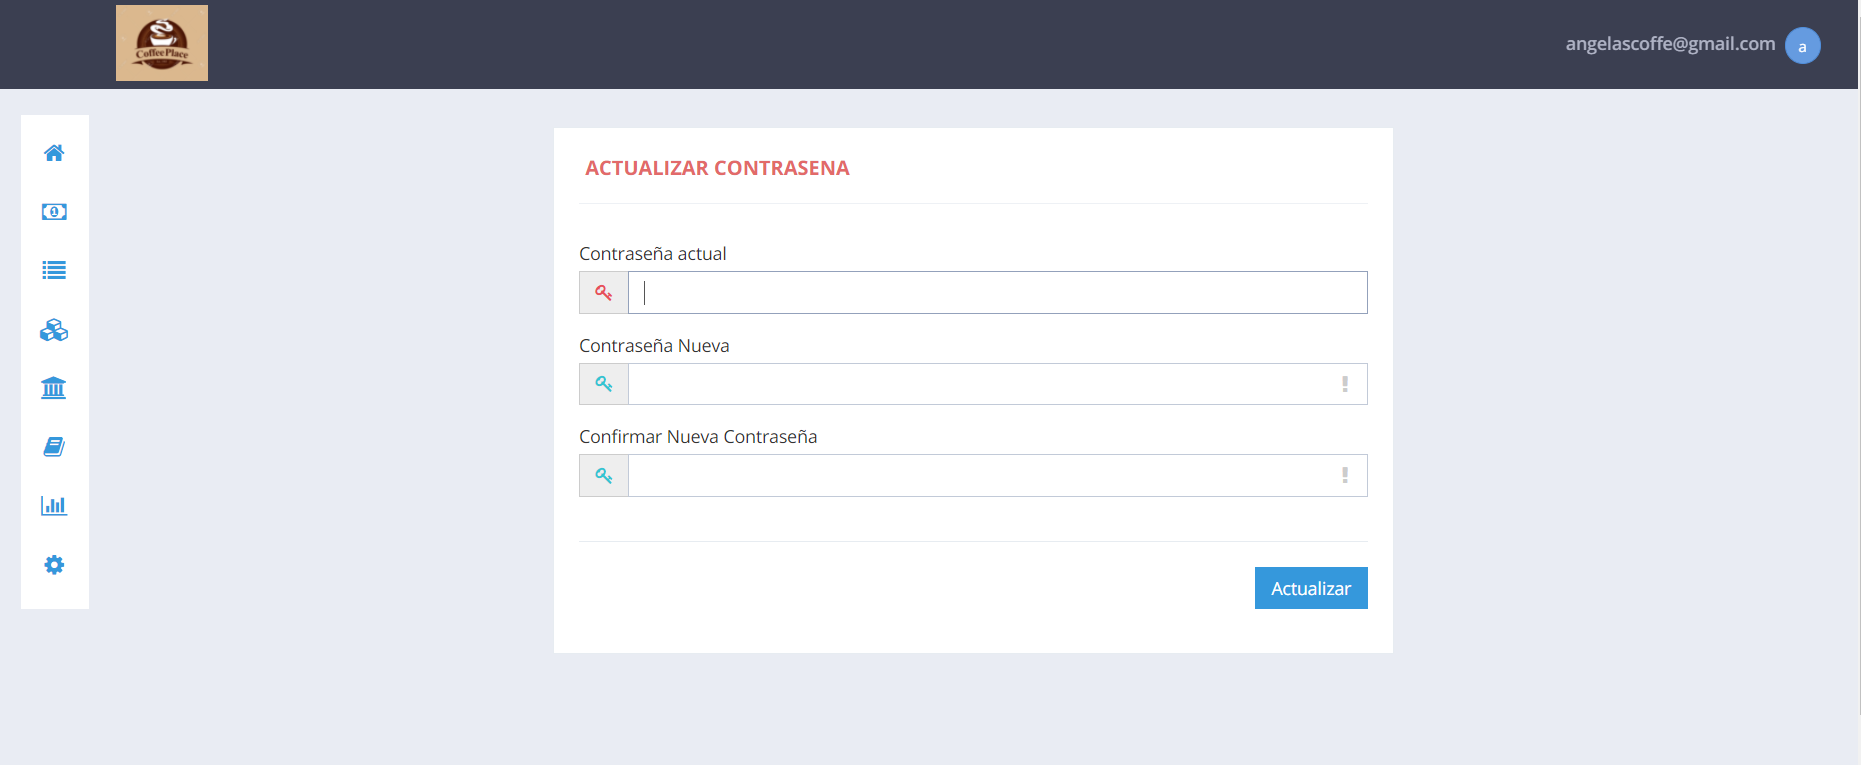
Task: Open the list icon in sidebar
Action: (x=54, y=270)
